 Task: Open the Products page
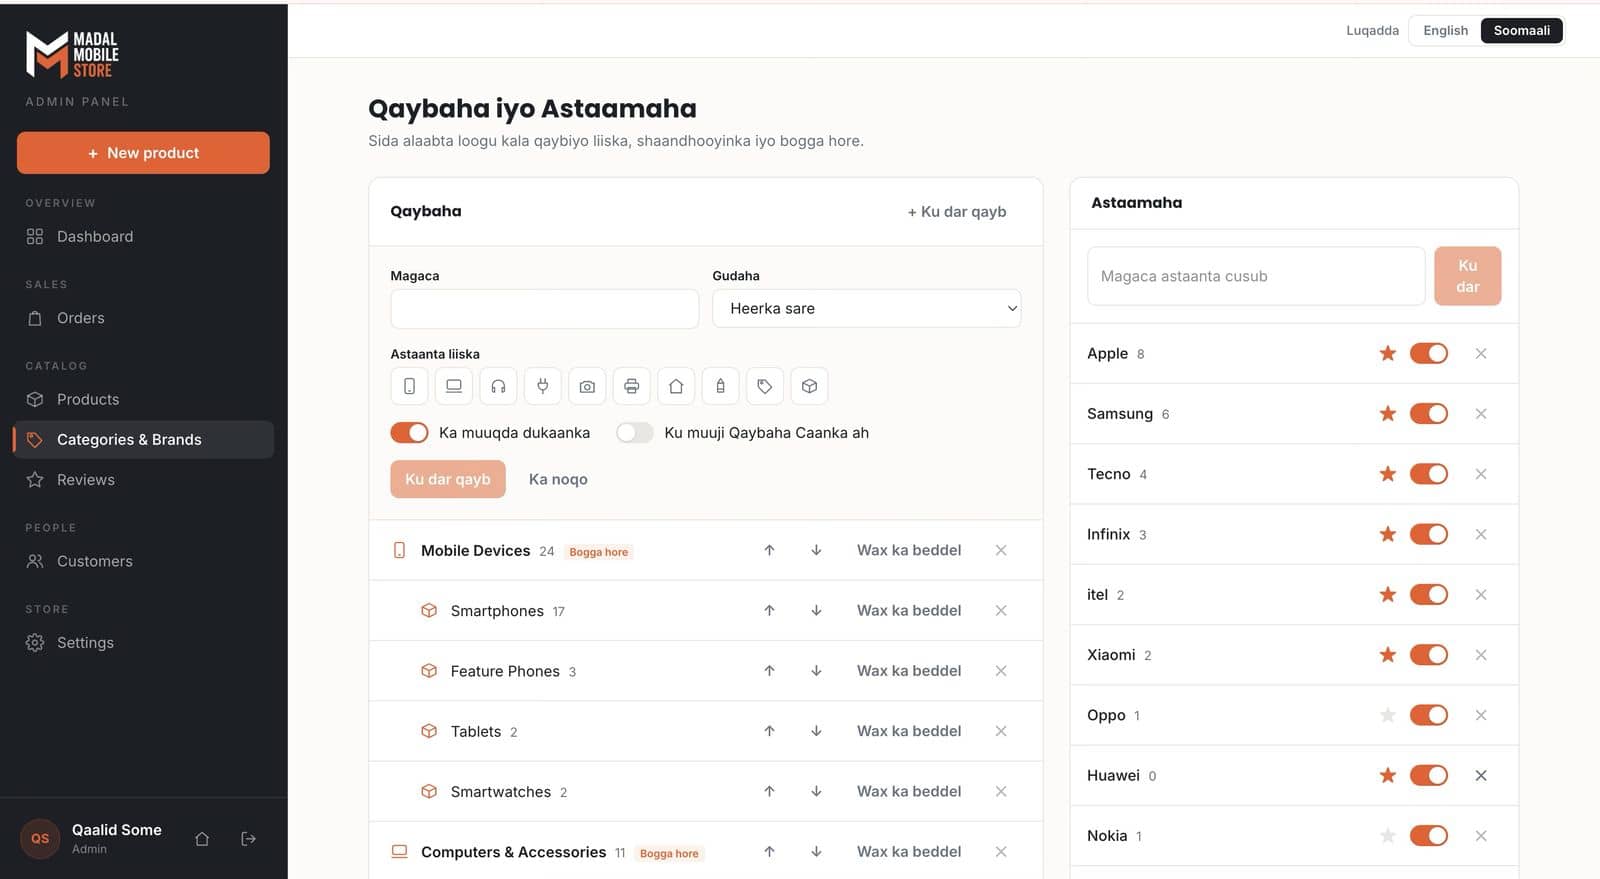point(144,399)
